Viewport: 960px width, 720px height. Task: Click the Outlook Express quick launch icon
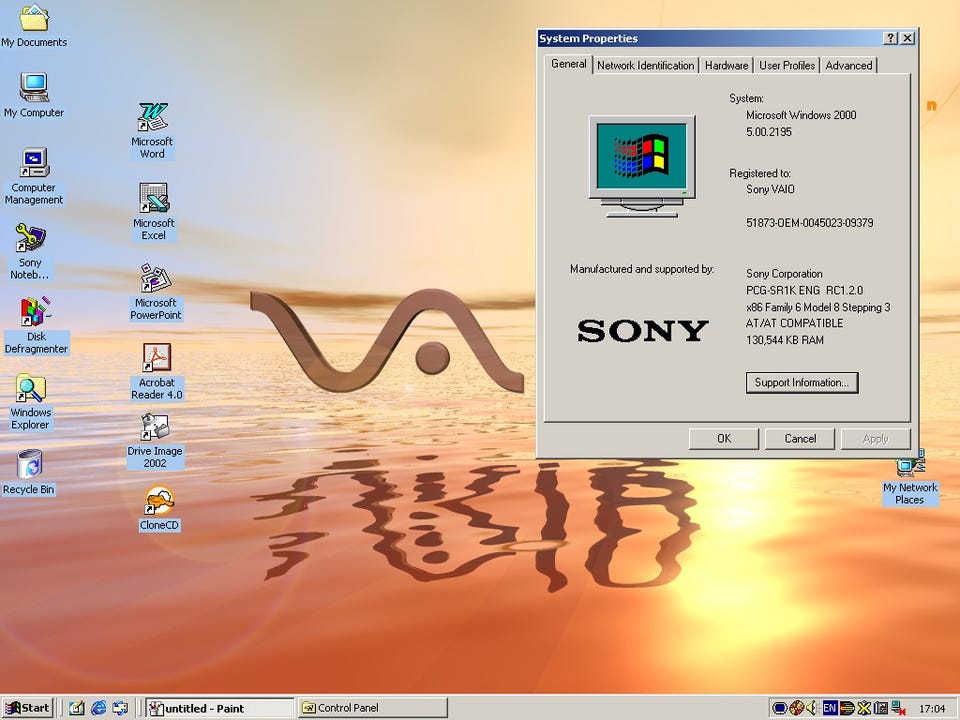tap(120, 708)
